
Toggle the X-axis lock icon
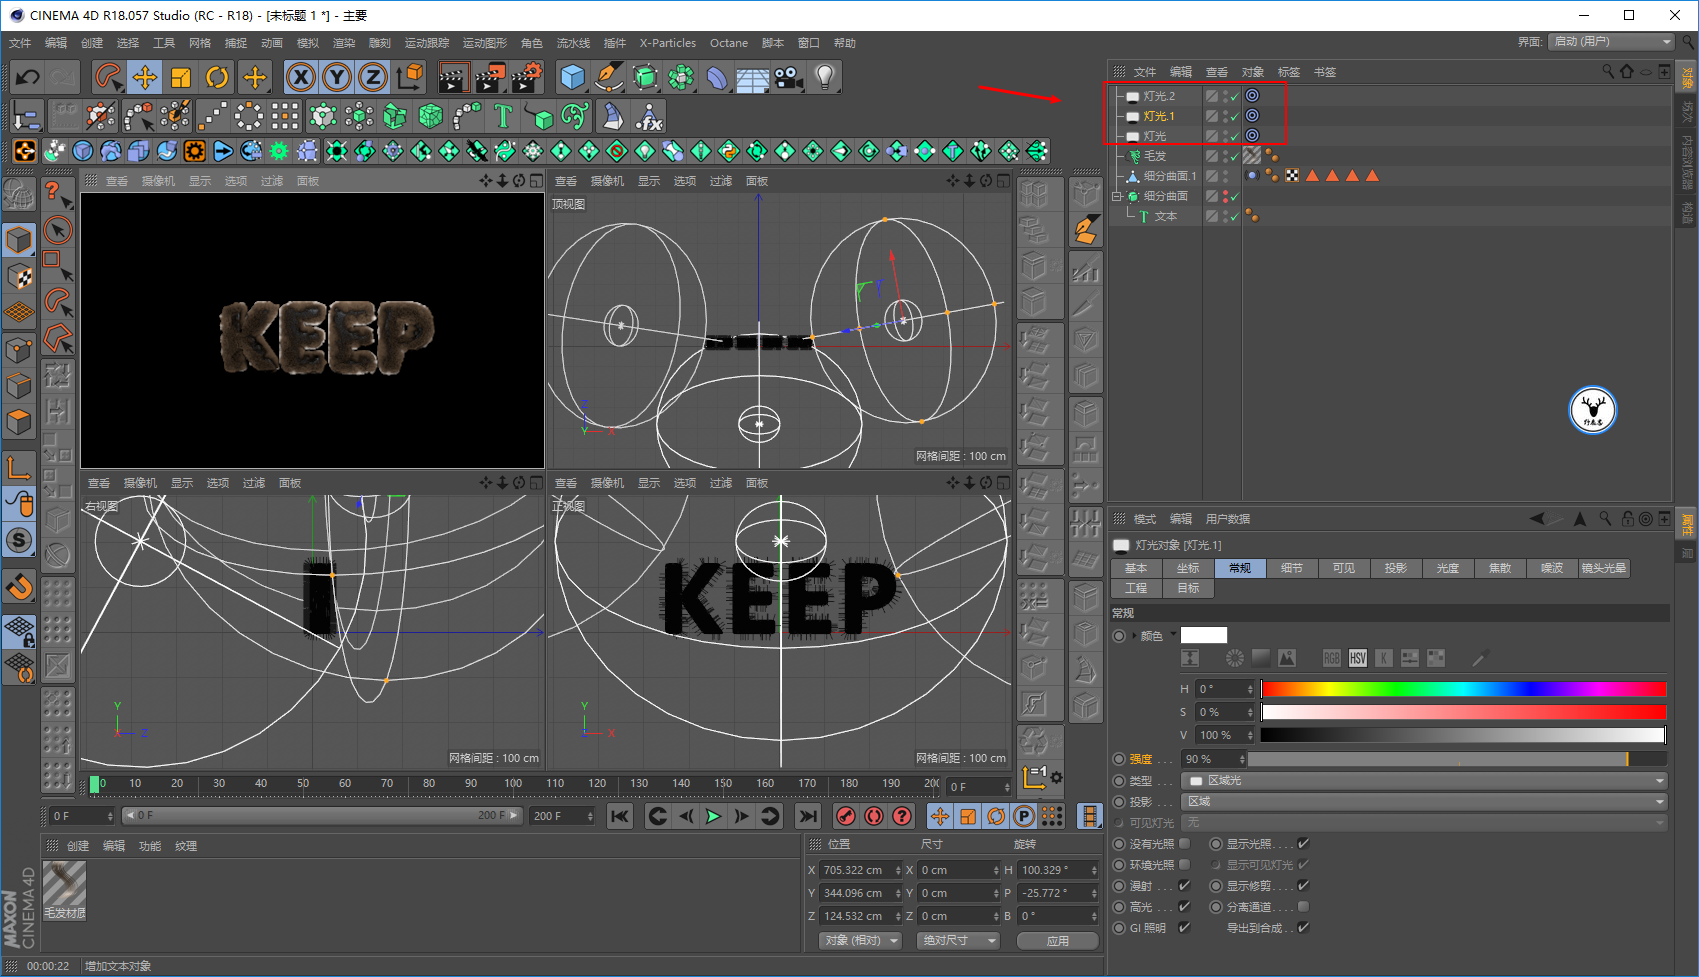click(x=300, y=77)
